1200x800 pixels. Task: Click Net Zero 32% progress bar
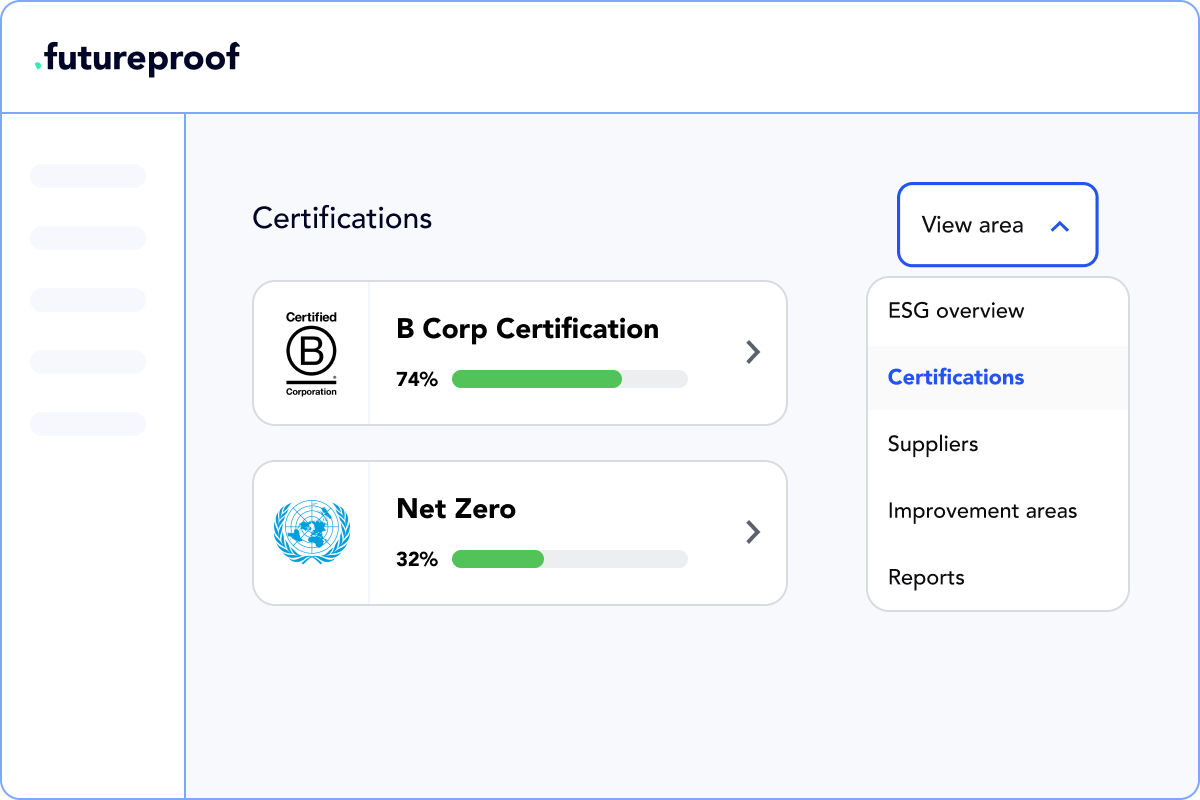pyautogui.click(x=569, y=559)
